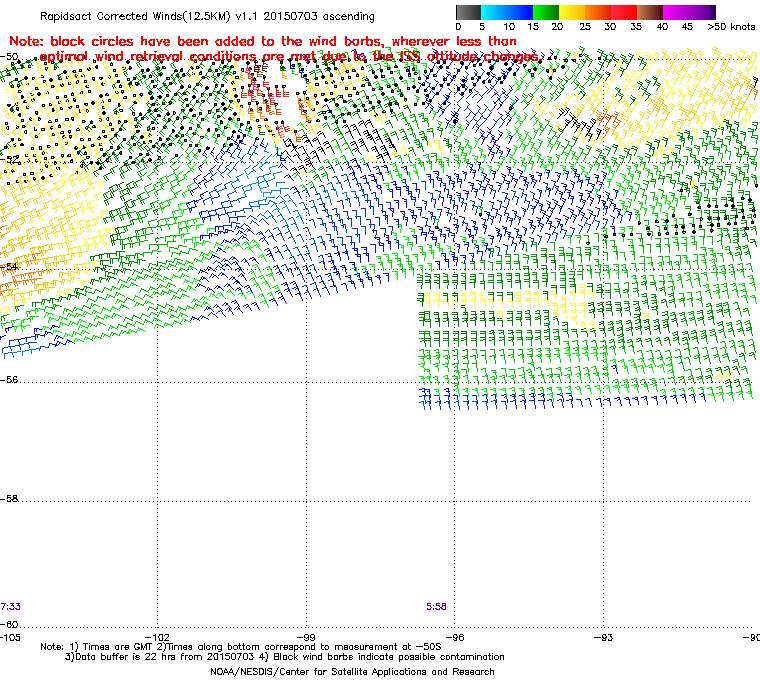
Task: Click the blue 10-15 knots legend segment
Action: (x=520, y=12)
